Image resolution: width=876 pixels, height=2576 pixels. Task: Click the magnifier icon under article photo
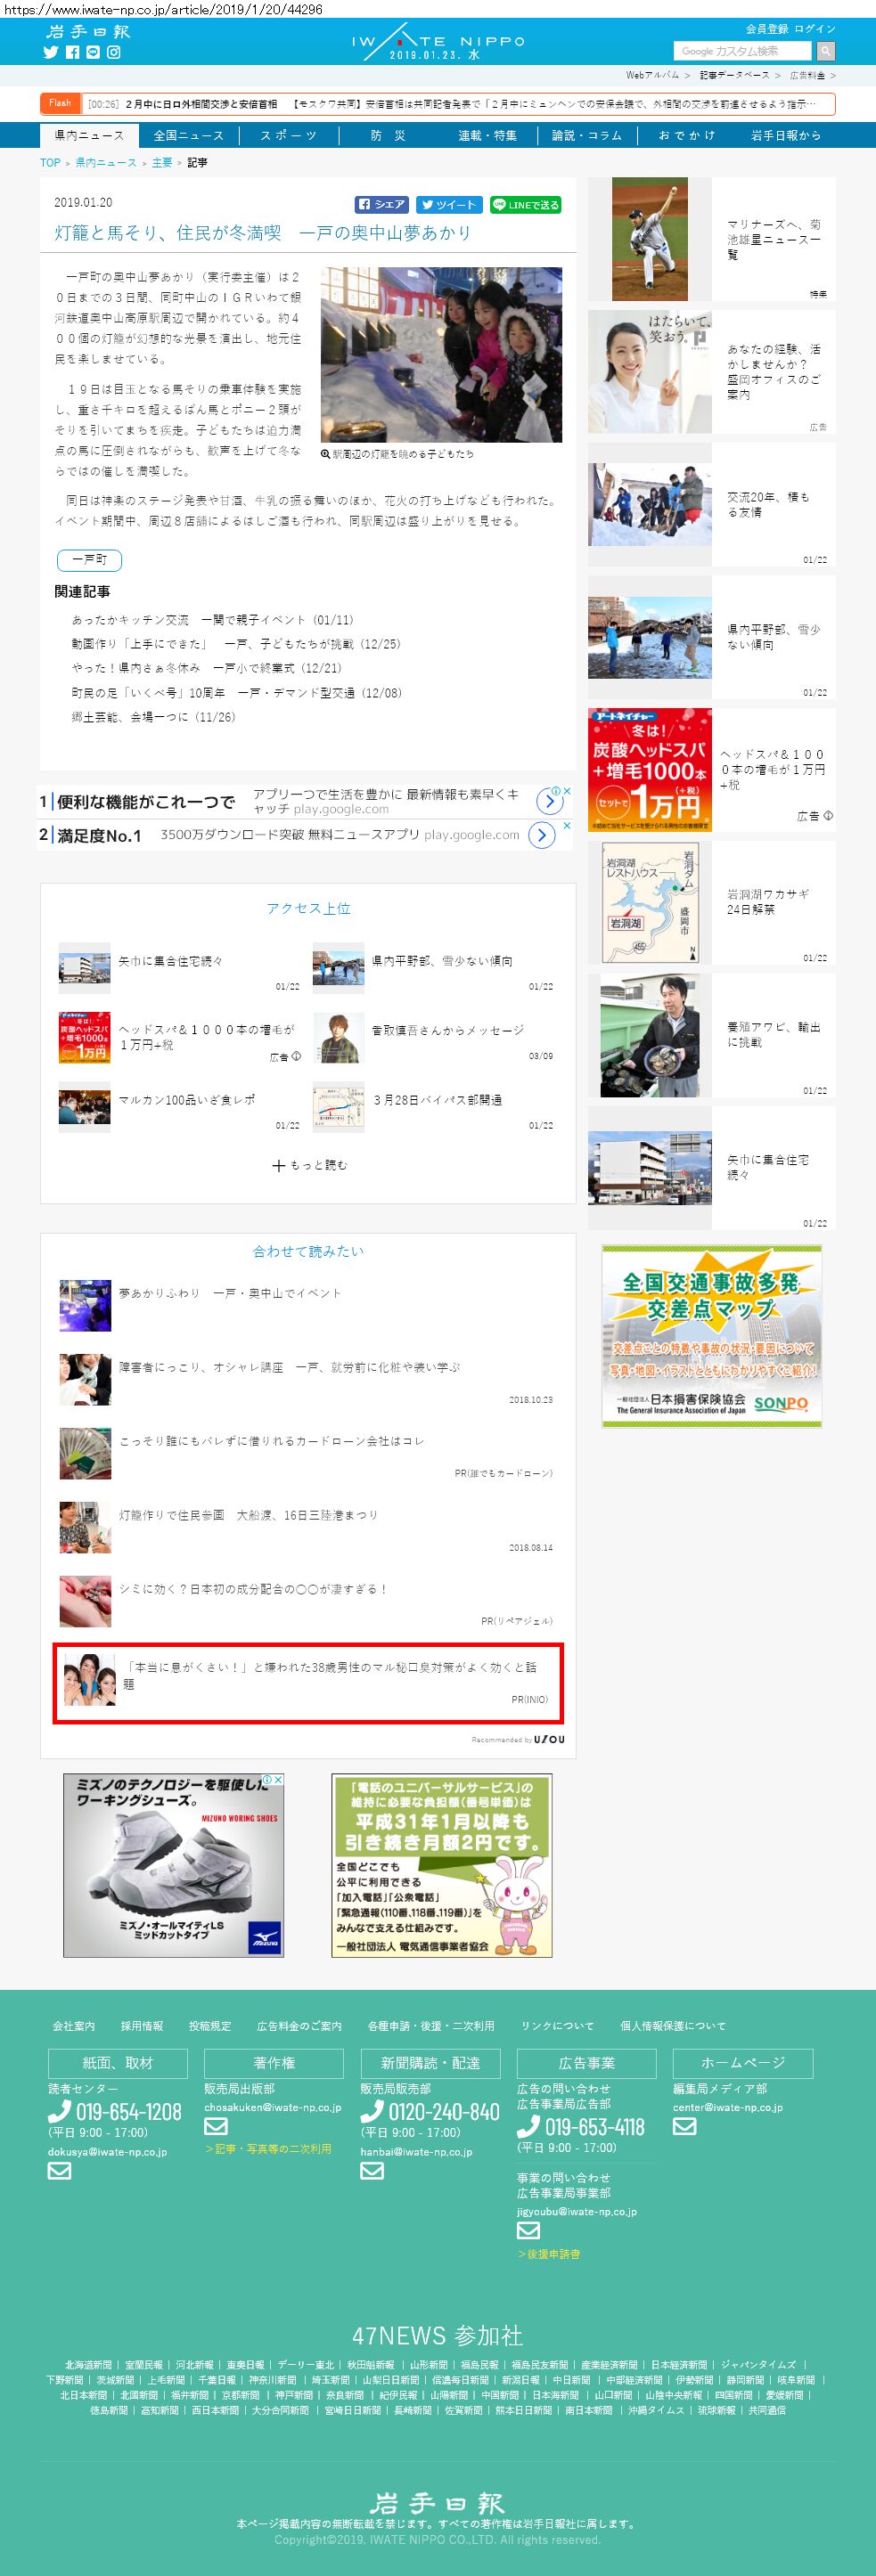[326, 454]
